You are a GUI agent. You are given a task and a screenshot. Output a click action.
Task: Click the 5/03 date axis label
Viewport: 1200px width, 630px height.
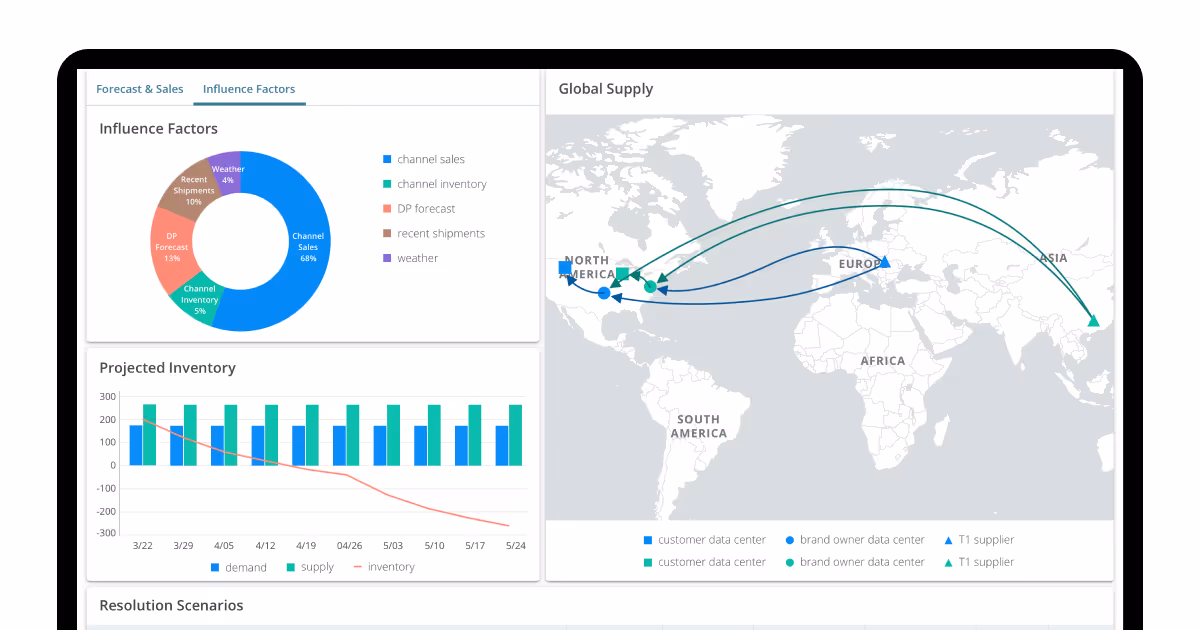point(393,546)
